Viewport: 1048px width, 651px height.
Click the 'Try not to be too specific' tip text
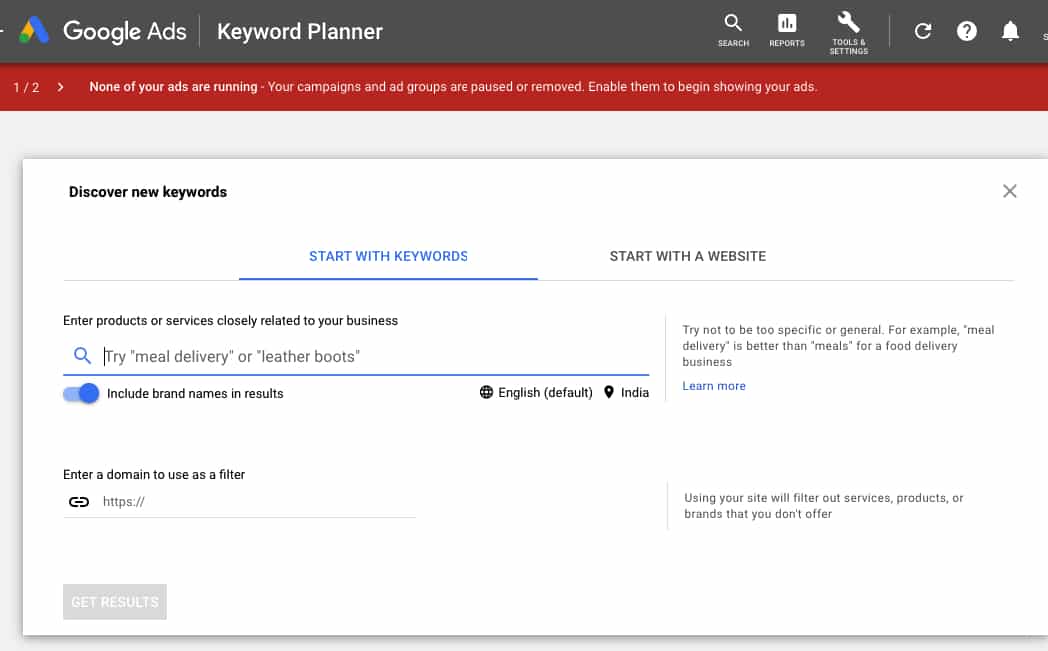pyautogui.click(x=838, y=346)
